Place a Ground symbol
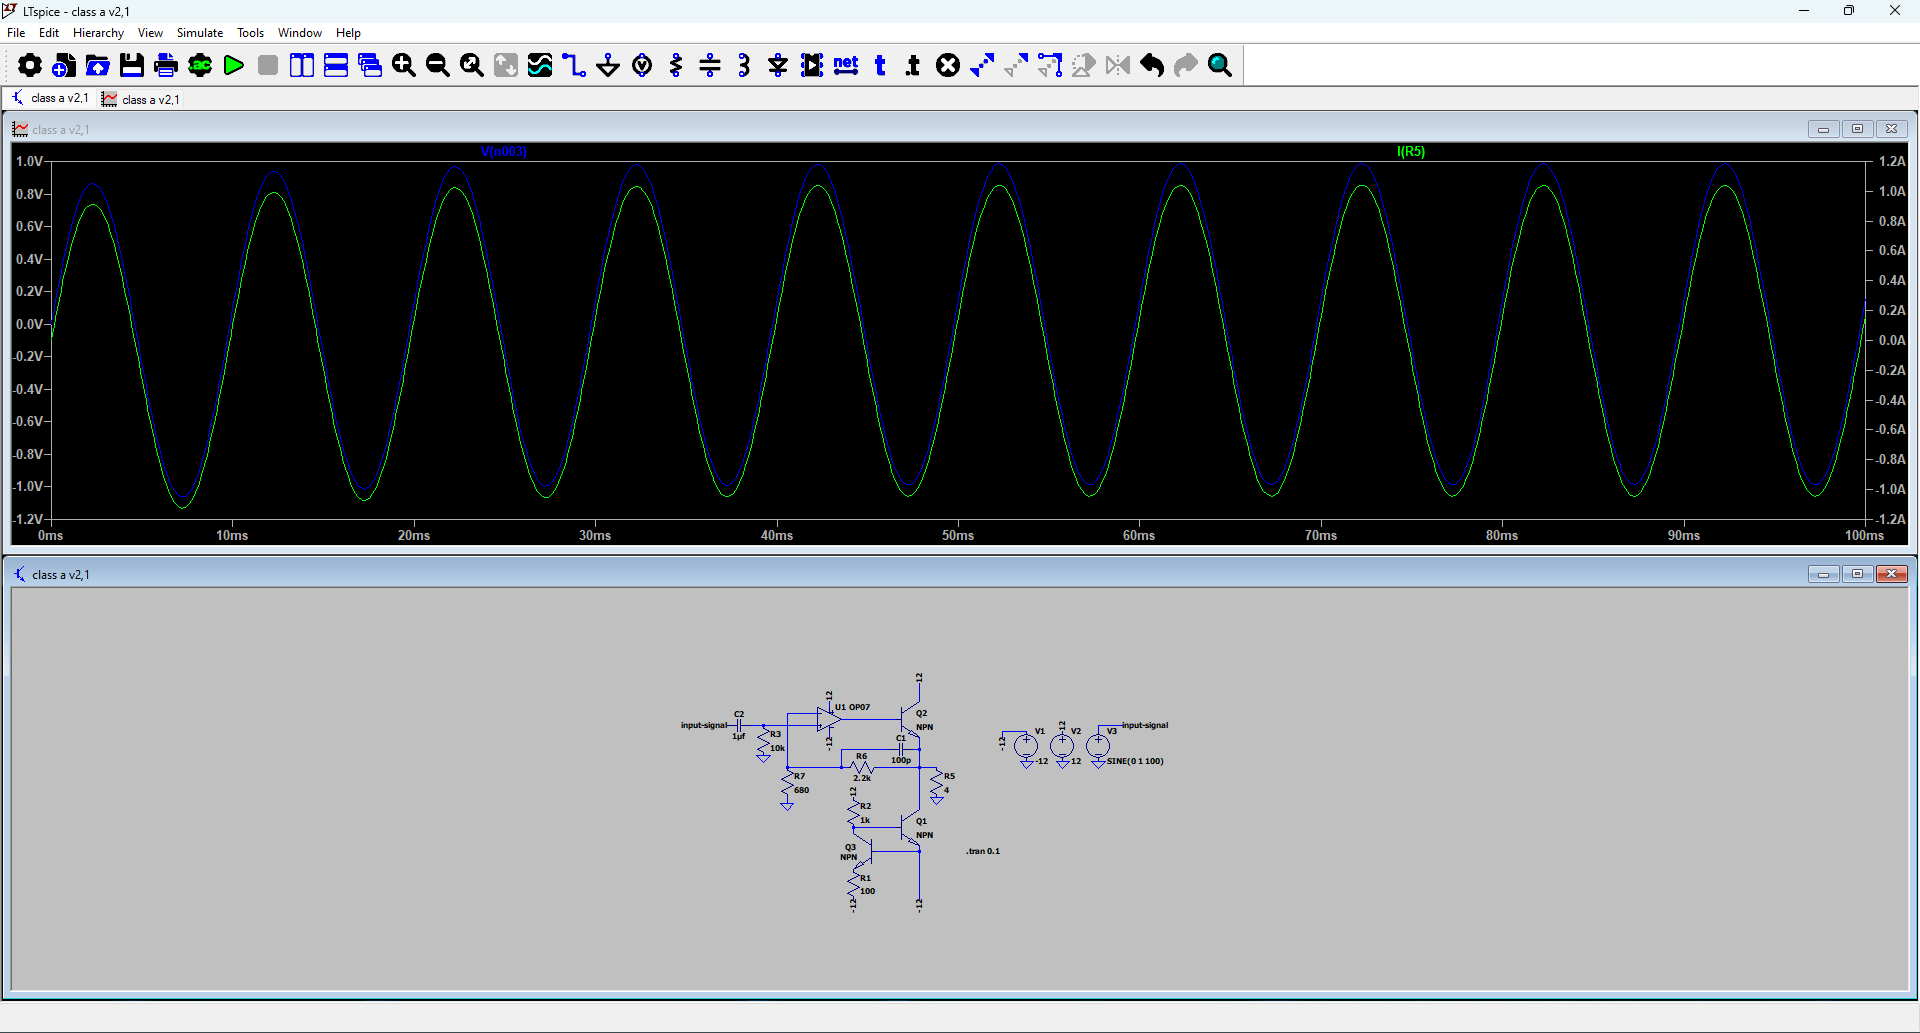 pos(608,66)
